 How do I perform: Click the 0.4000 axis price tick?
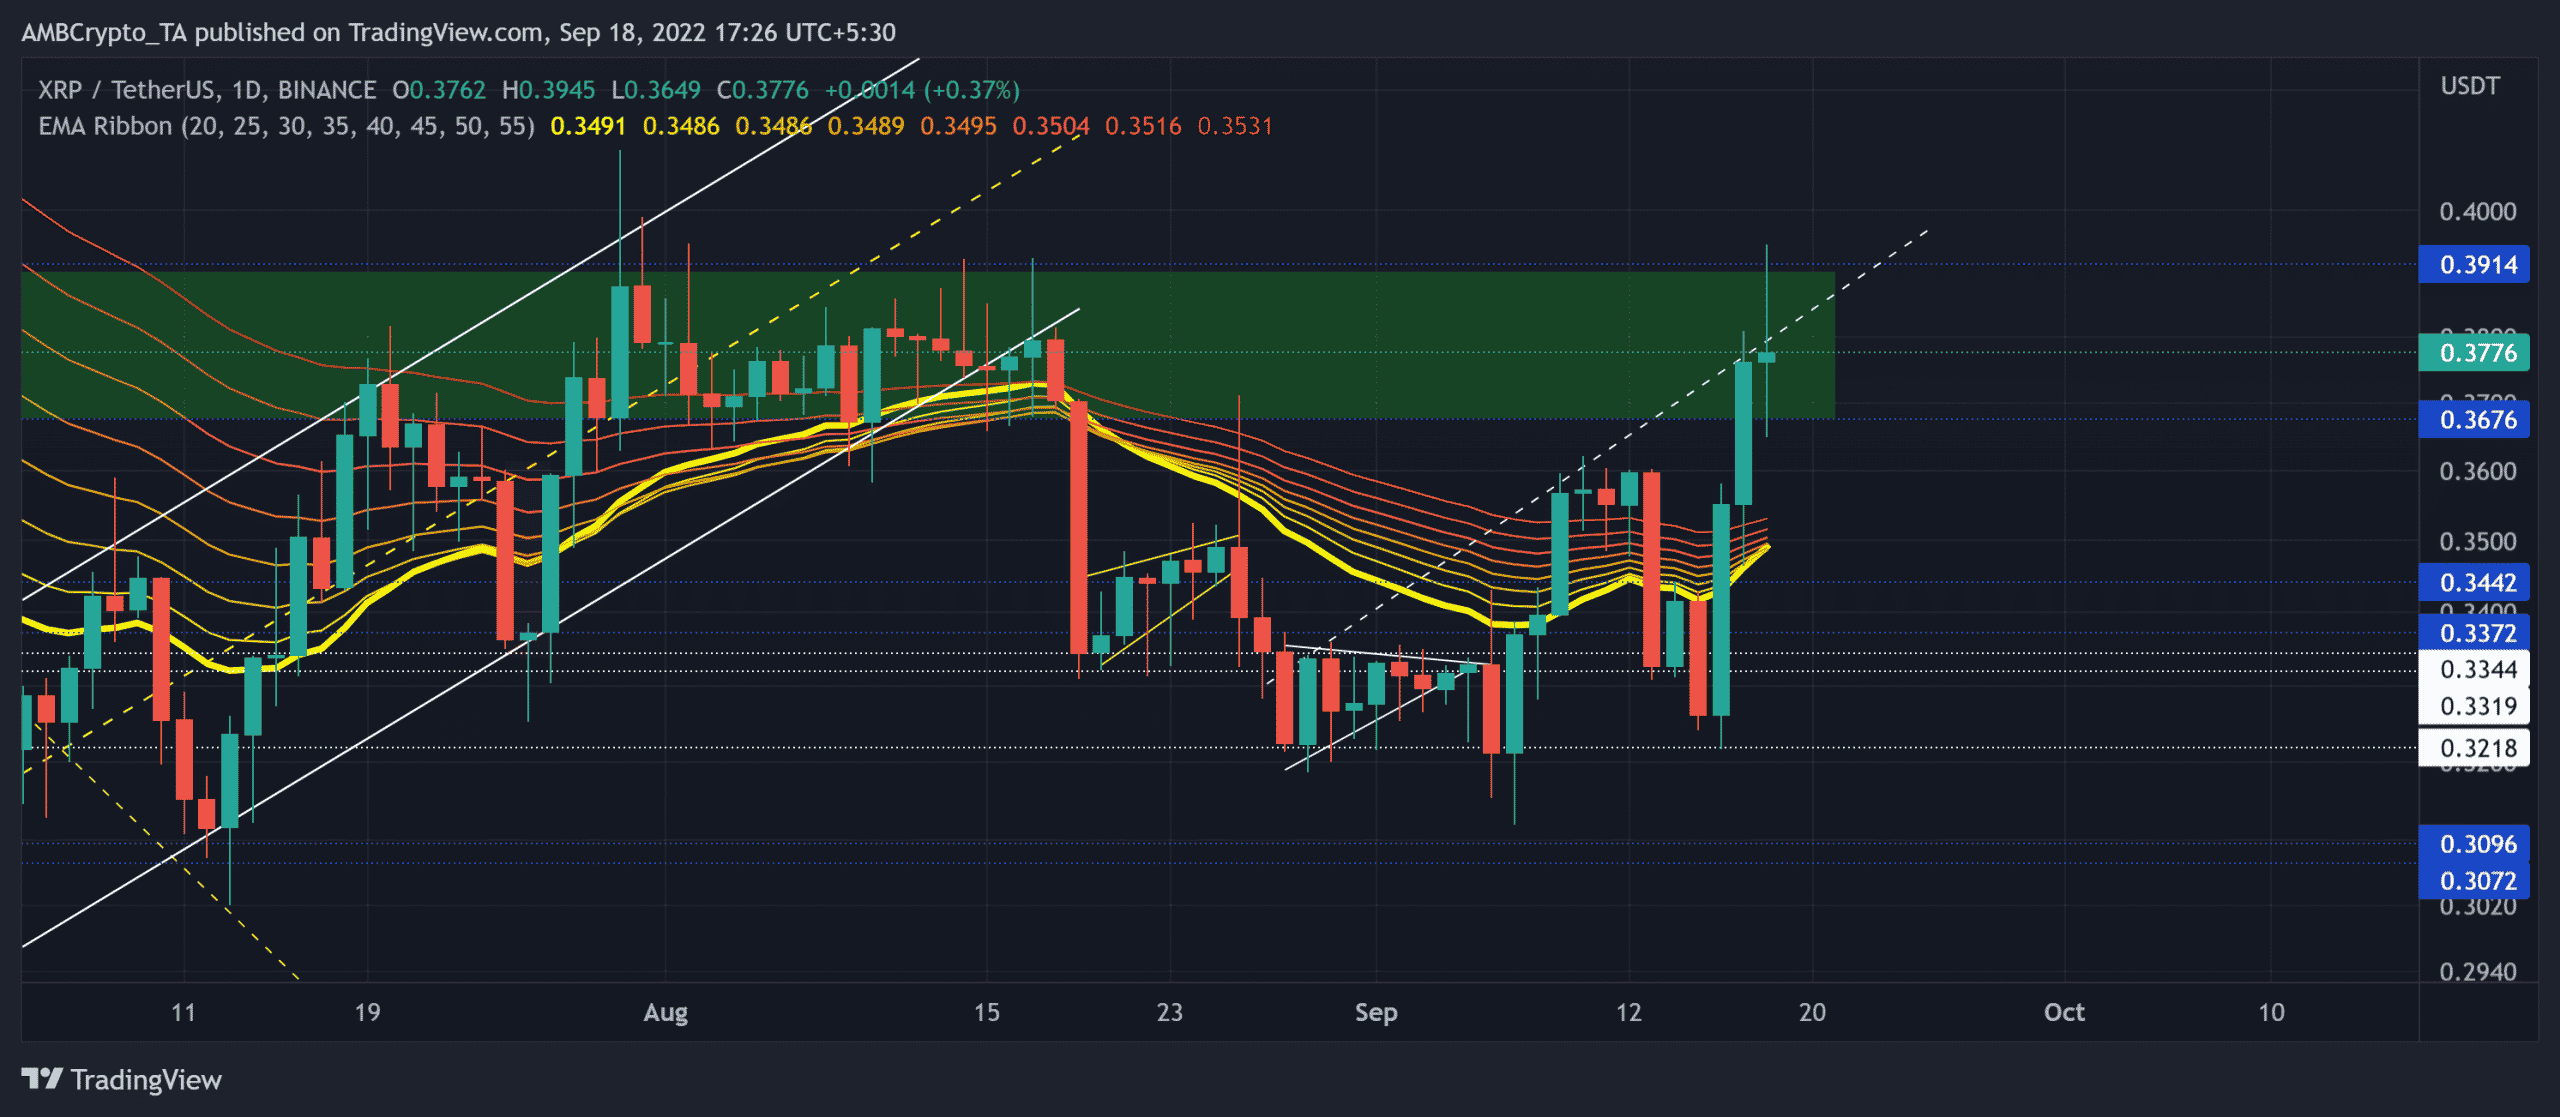(x=2477, y=212)
